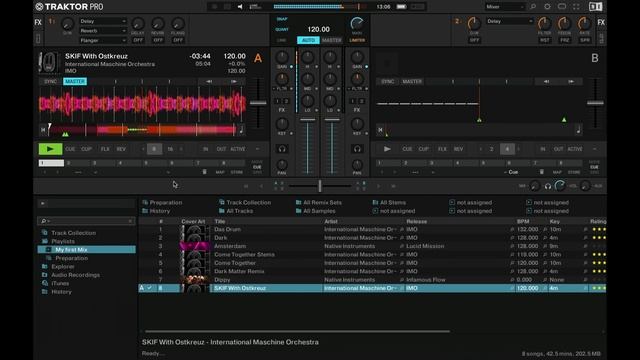Enable QUANT mode in master panel
This screenshot has width=640, height=360.
(x=282, y=29)
